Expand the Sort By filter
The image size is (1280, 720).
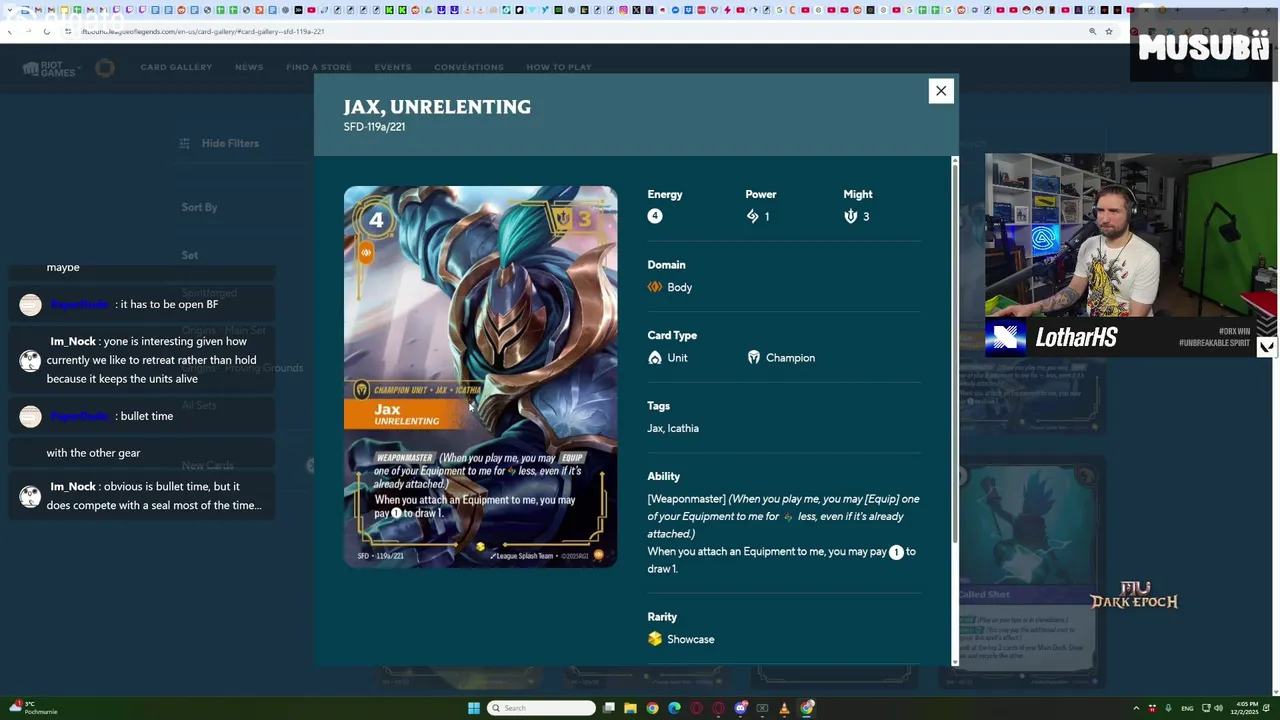click(199, 207)
